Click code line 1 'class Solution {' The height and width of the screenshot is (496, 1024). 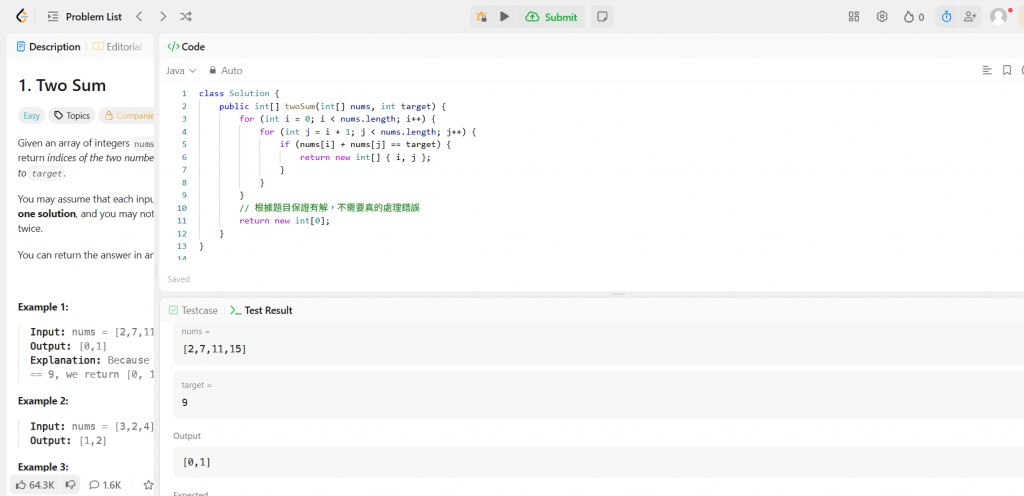point(239,93)
